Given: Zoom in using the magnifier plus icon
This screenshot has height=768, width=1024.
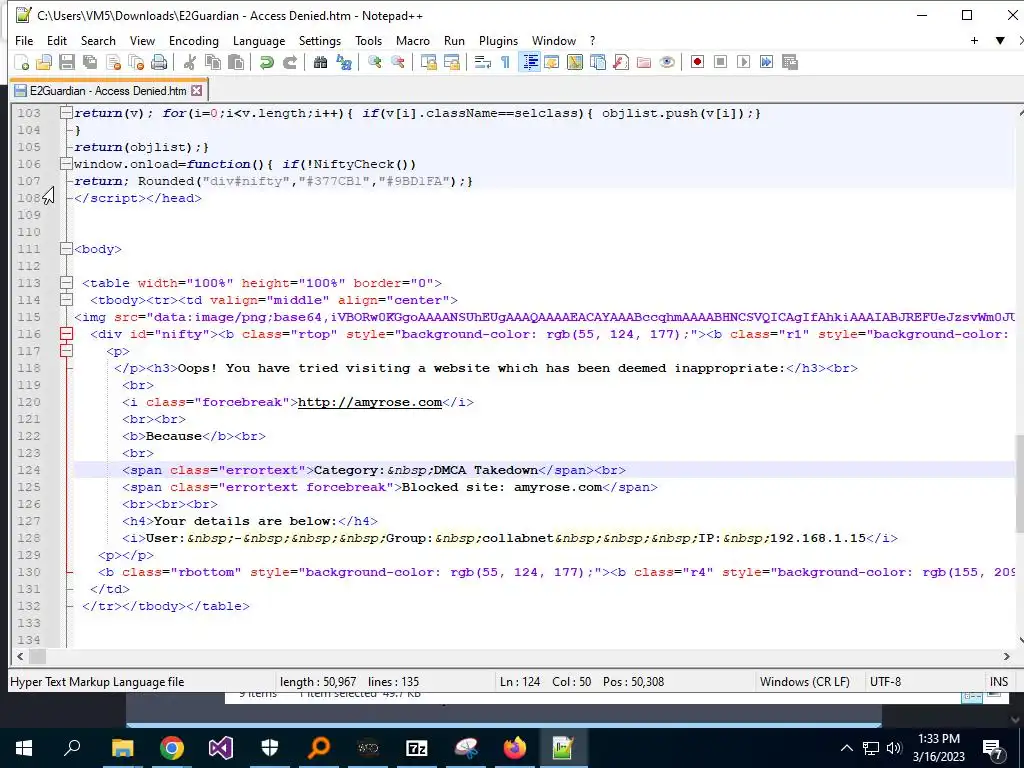Looking at the screenshot, I should click(374, 62).
